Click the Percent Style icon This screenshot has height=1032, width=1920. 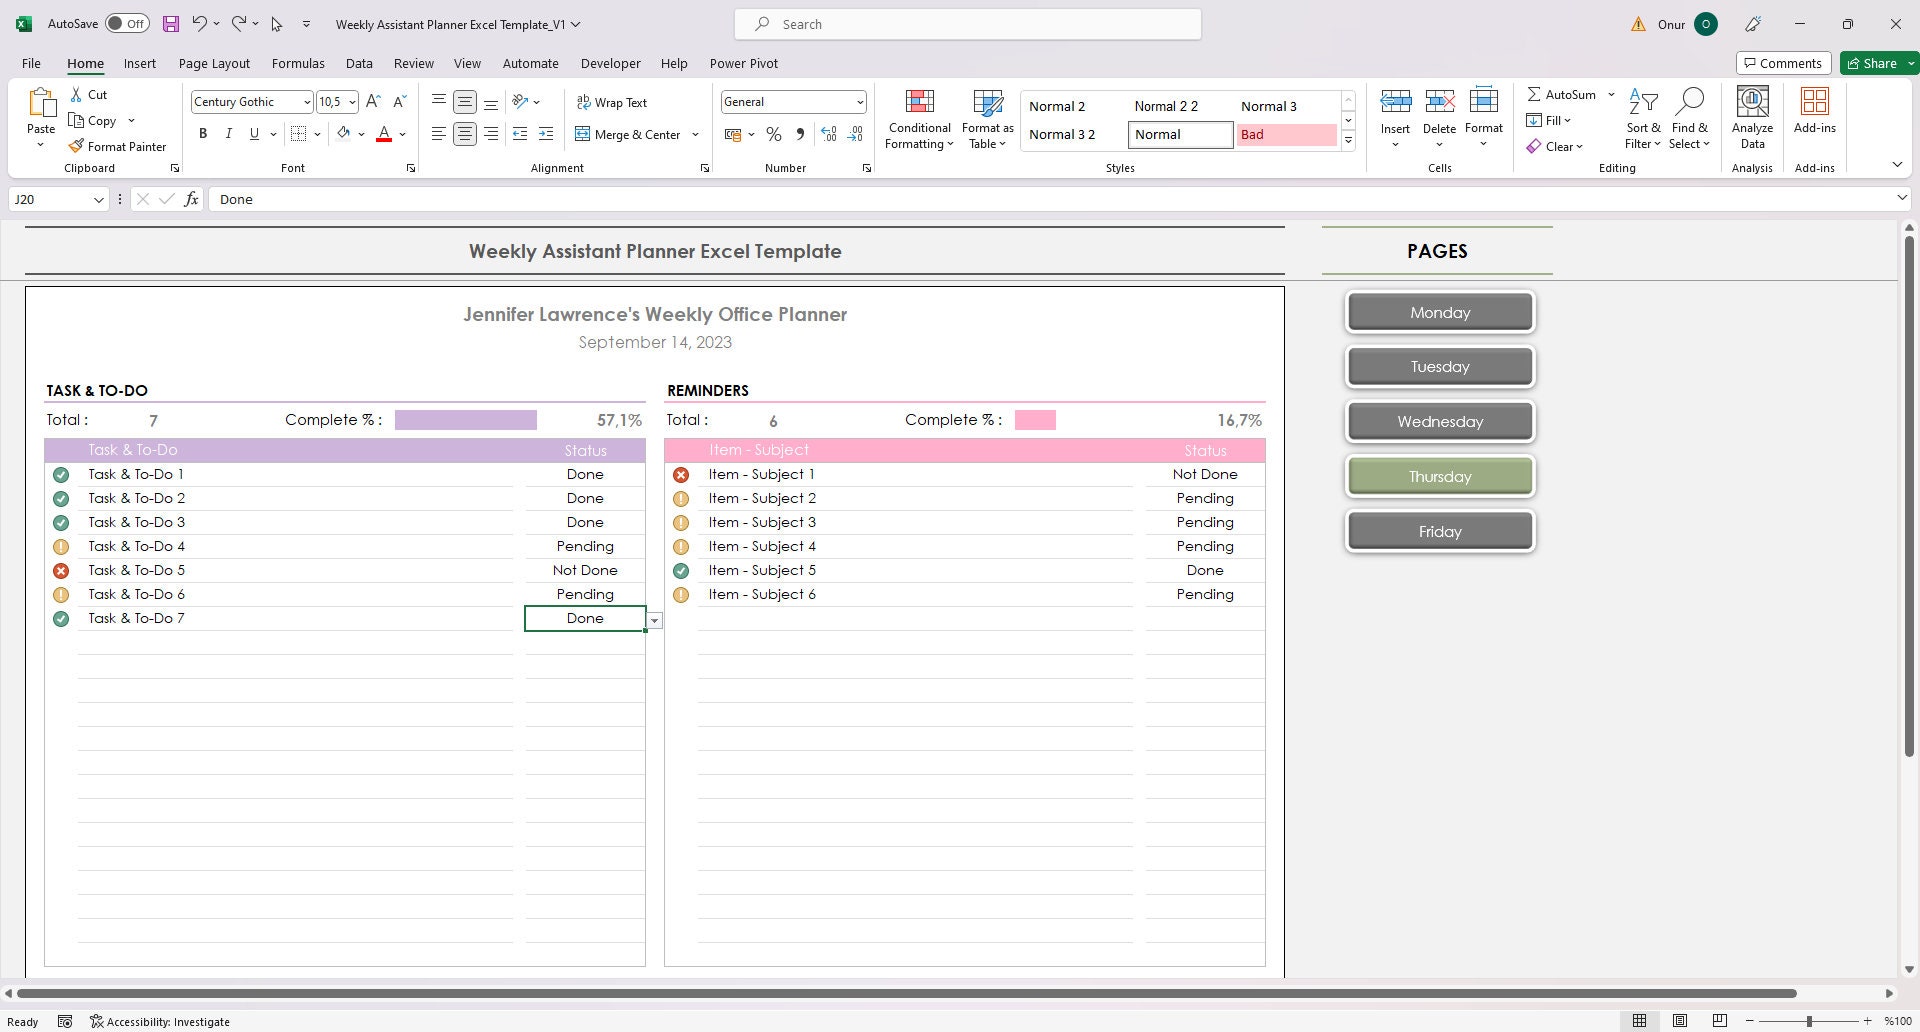pyautogui.click(x=773, y=133)
